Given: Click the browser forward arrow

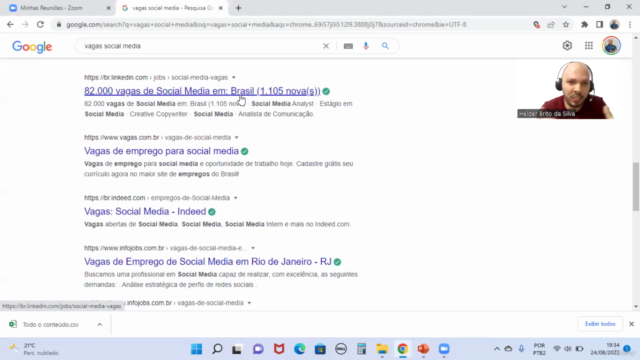Looking at the screenshot, I should [x=25, y=24].
